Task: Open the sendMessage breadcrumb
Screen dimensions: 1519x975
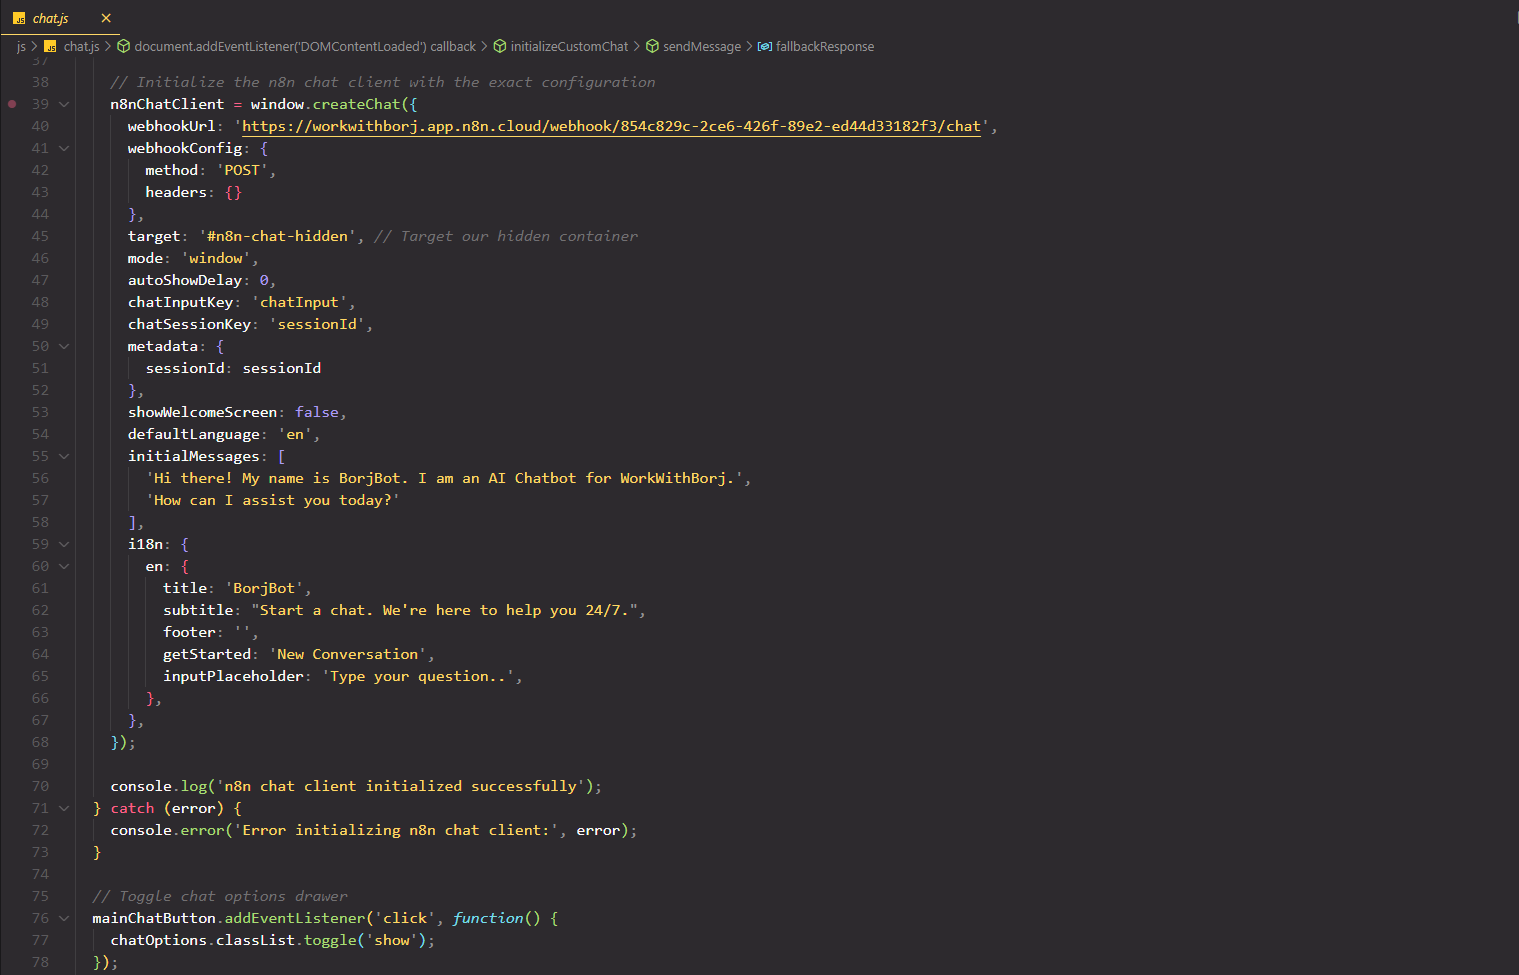Action: pos(702,46)
